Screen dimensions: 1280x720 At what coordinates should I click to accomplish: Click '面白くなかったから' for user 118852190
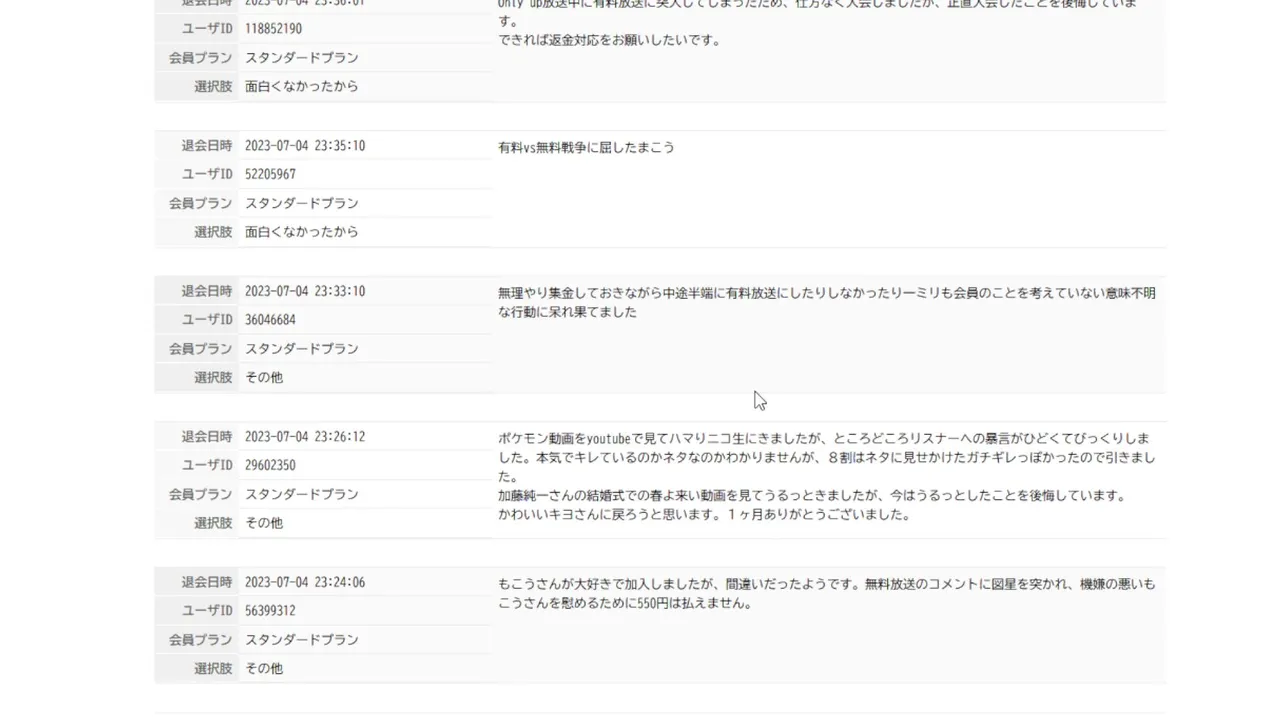pyautogui.click(x=302, y=87)
